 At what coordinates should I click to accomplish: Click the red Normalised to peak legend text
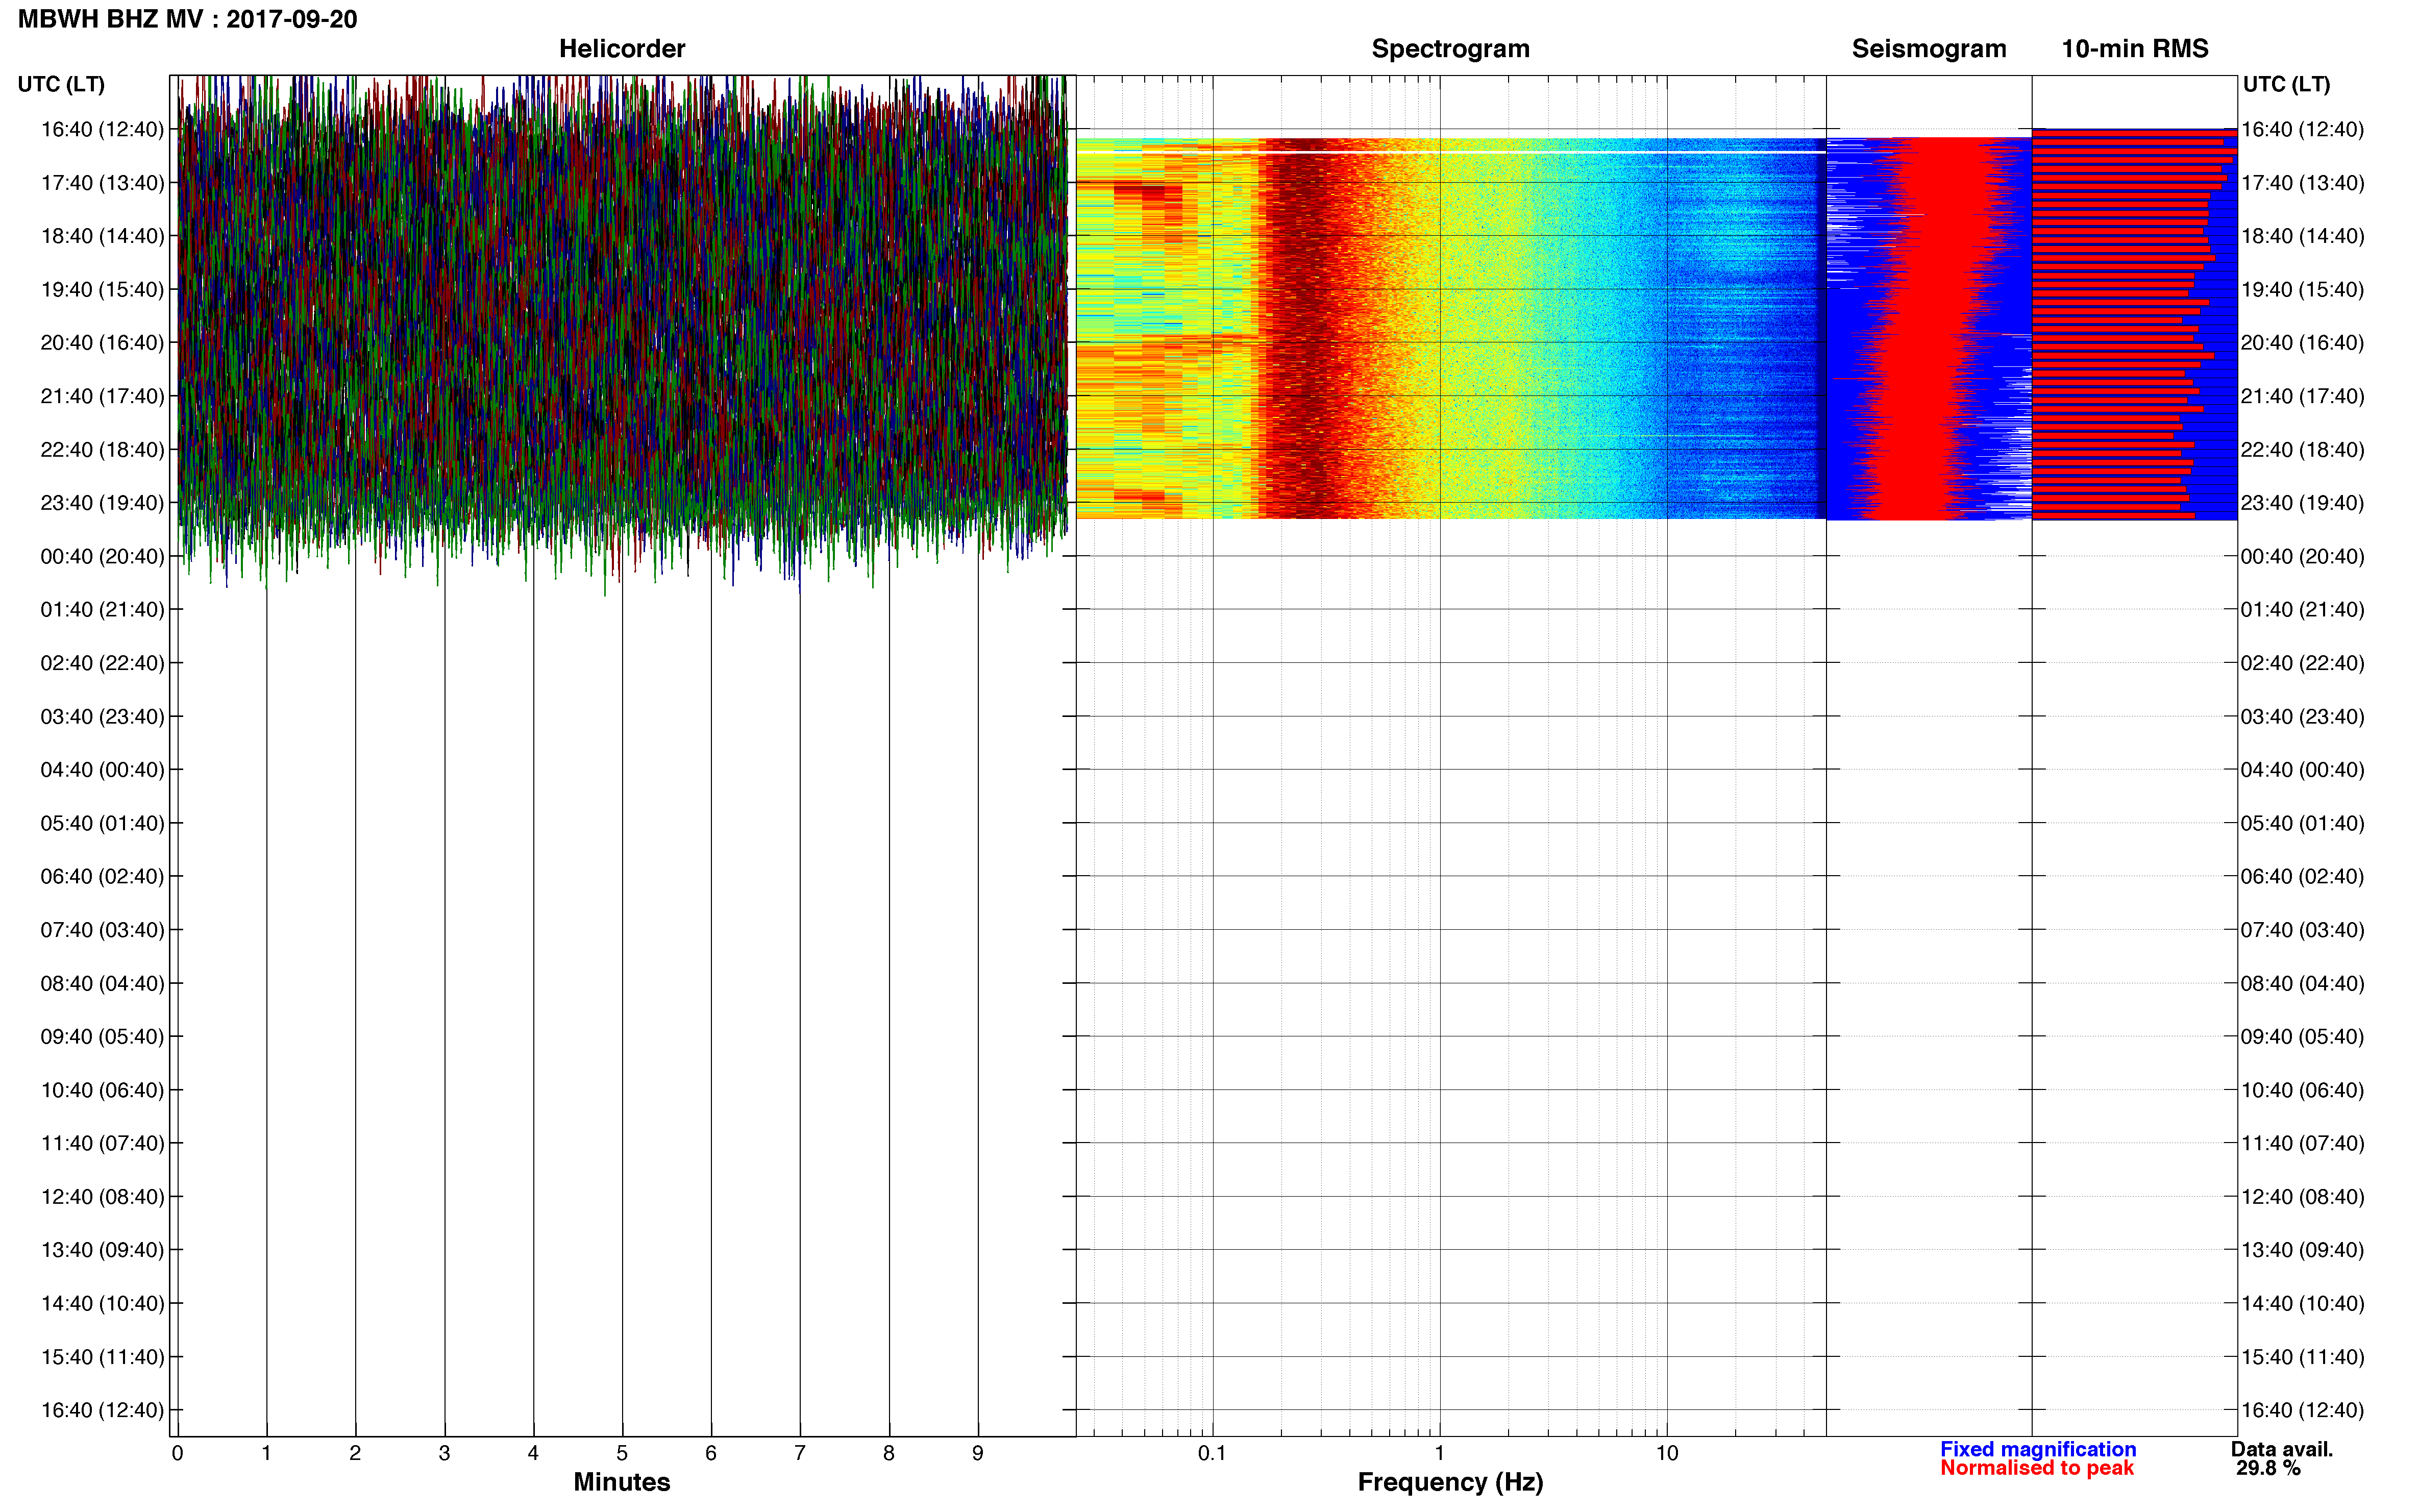(2037, 1468)
